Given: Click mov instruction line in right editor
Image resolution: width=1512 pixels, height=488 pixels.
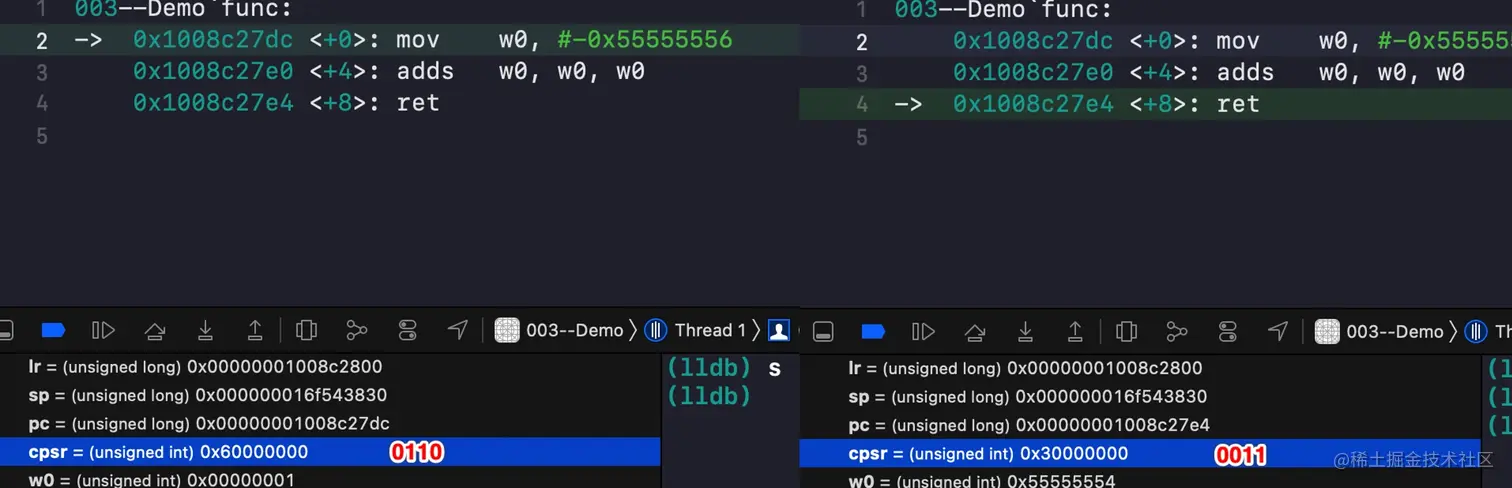Looking at the screenshot, I should pyautogui.click(x=1156, y=41).
